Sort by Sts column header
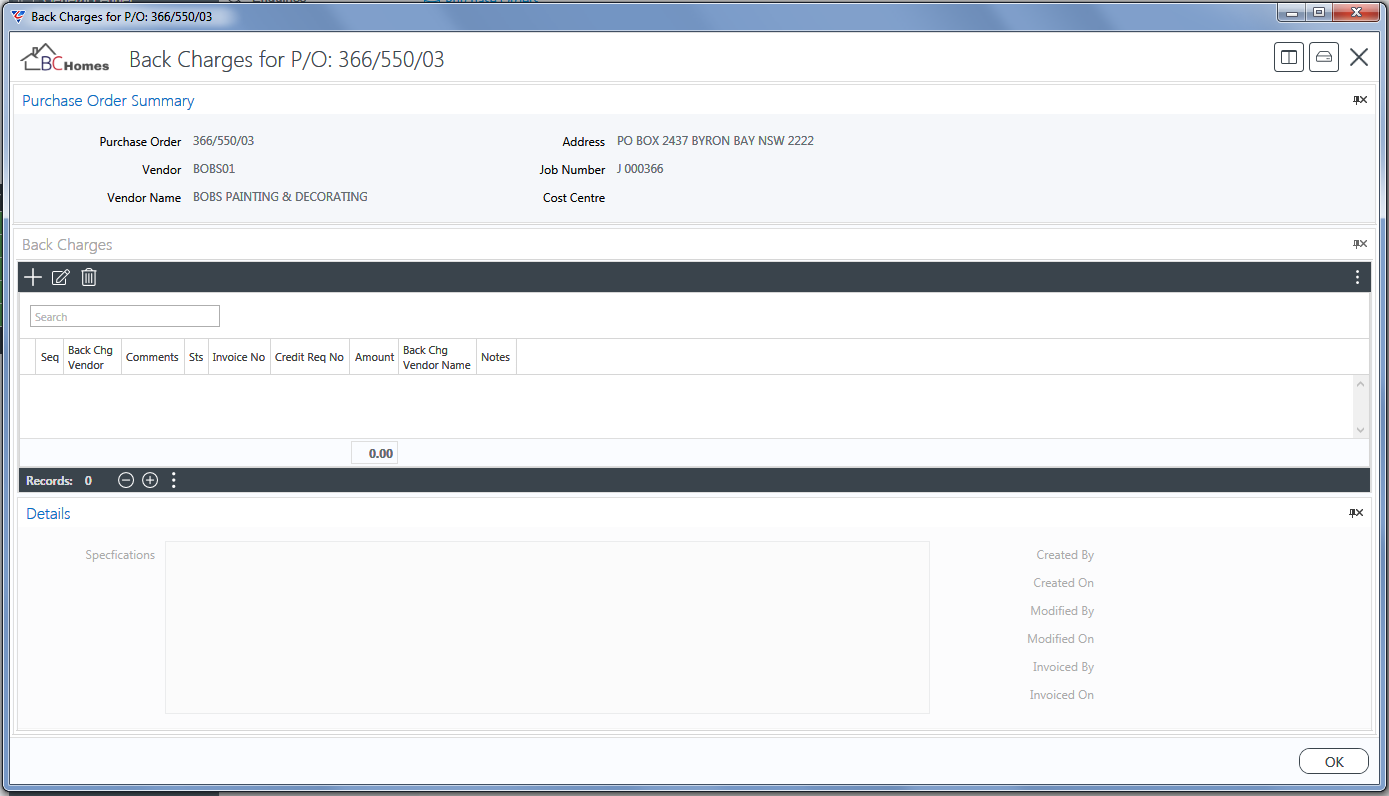This screenshot has width=1389, height=796. pos(196,357)
